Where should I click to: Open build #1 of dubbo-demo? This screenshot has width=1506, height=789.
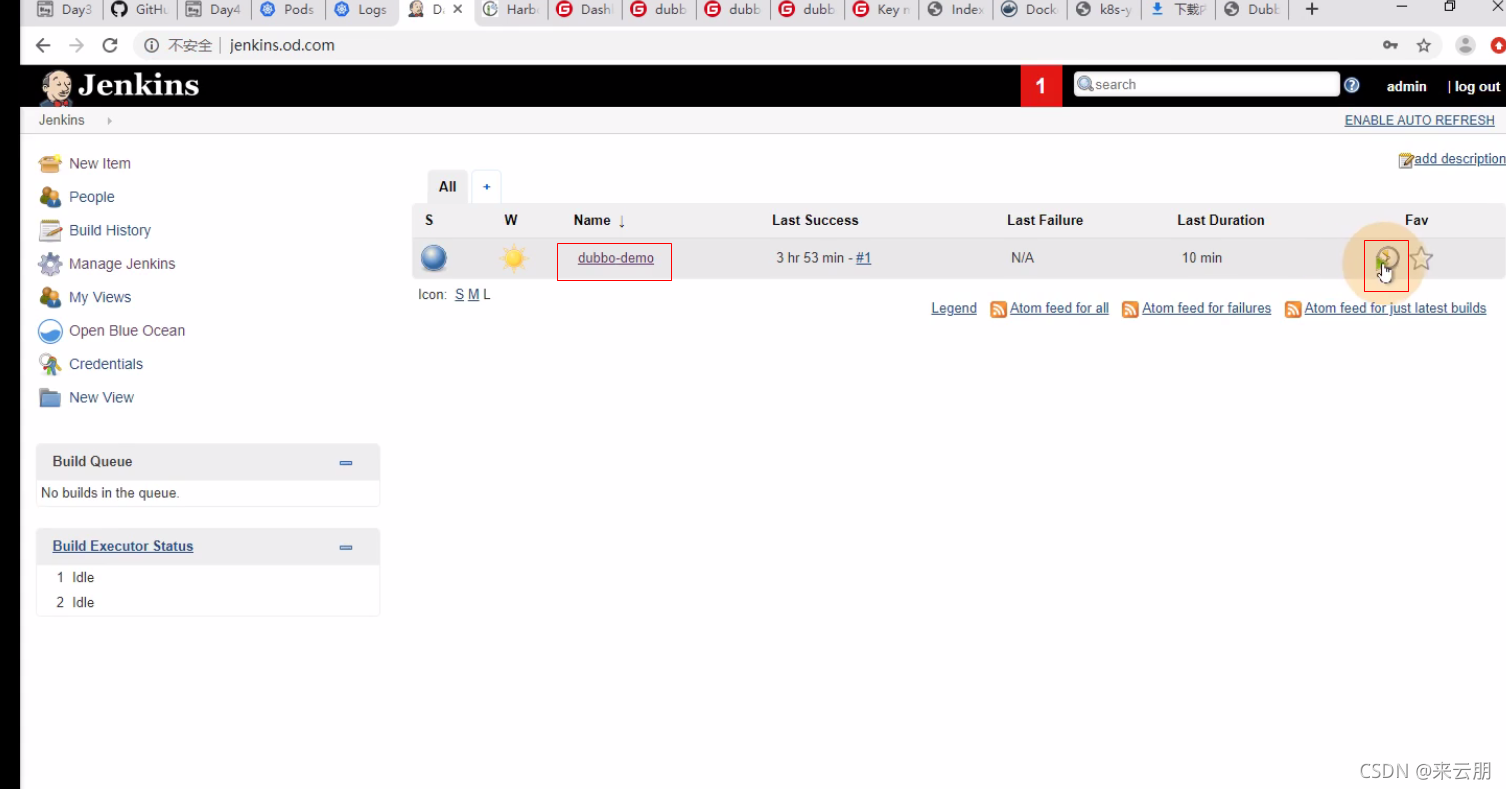[864, 258]
